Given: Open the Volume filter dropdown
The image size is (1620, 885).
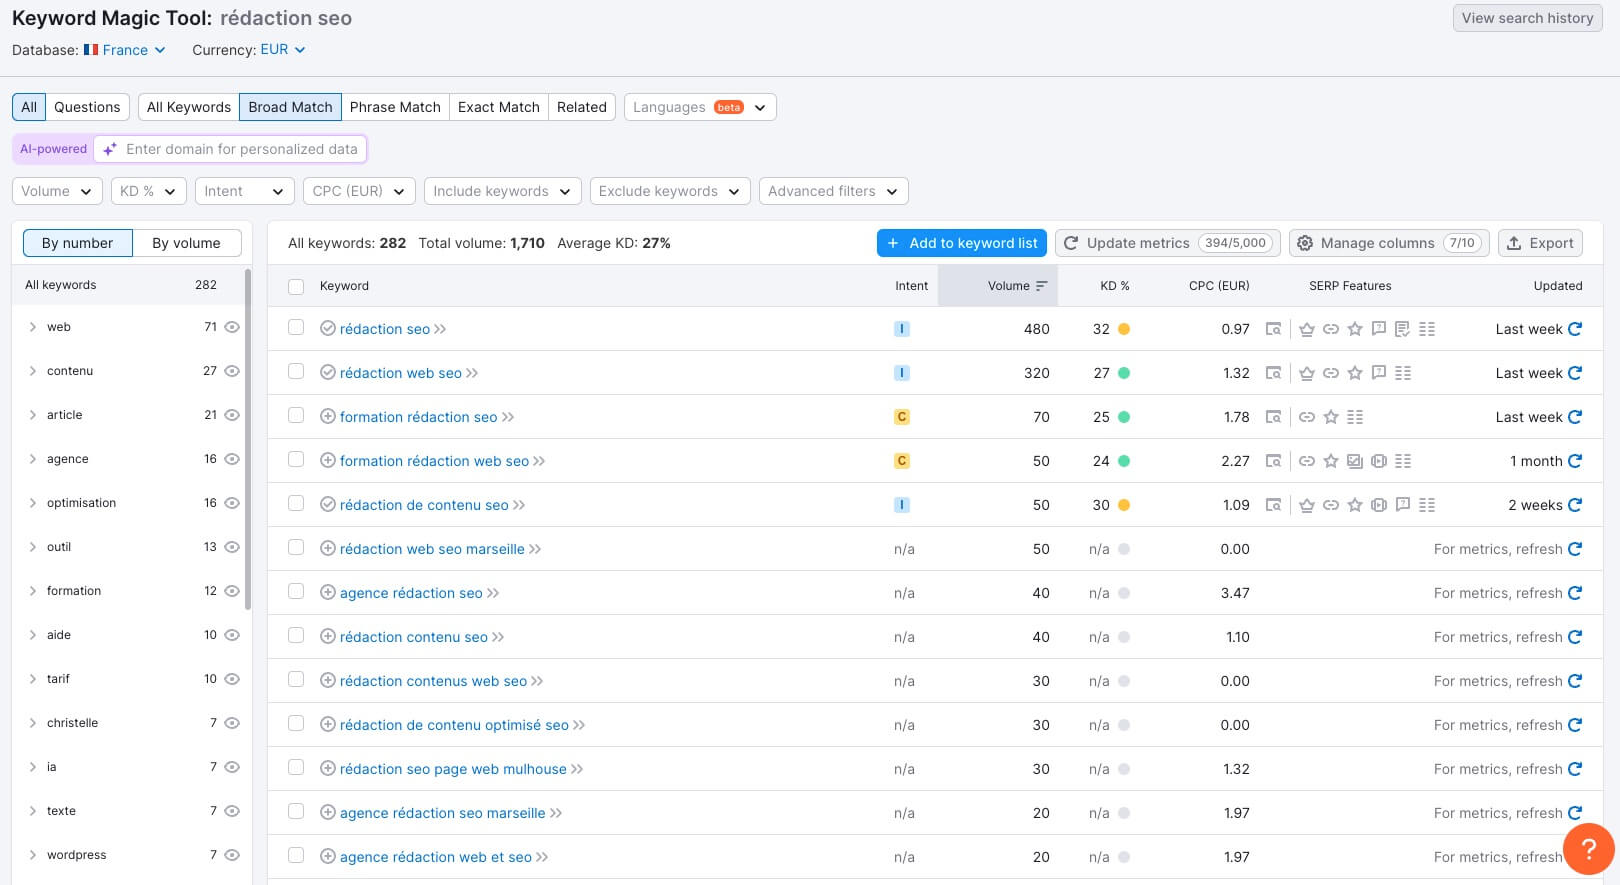Looking at the screenshot, I should pos(57,191).
